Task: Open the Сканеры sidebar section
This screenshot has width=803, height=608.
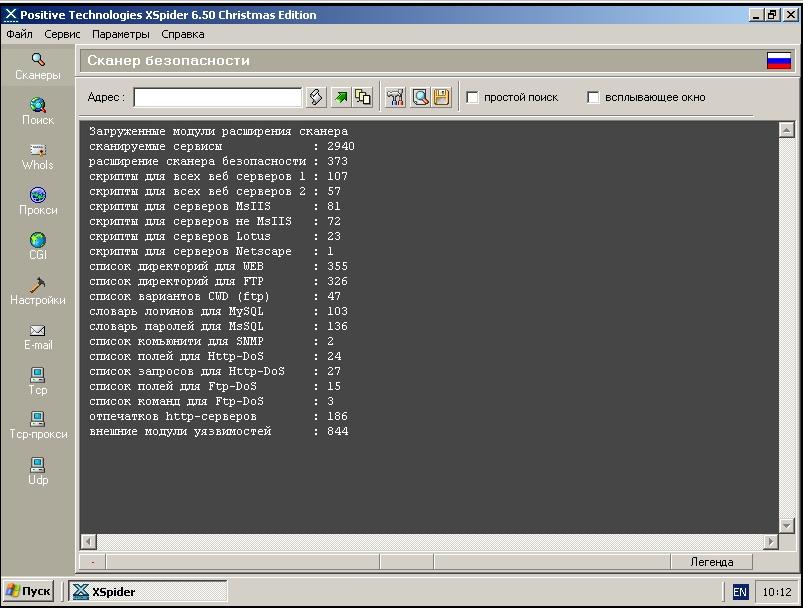Action: tap(38, 67)
